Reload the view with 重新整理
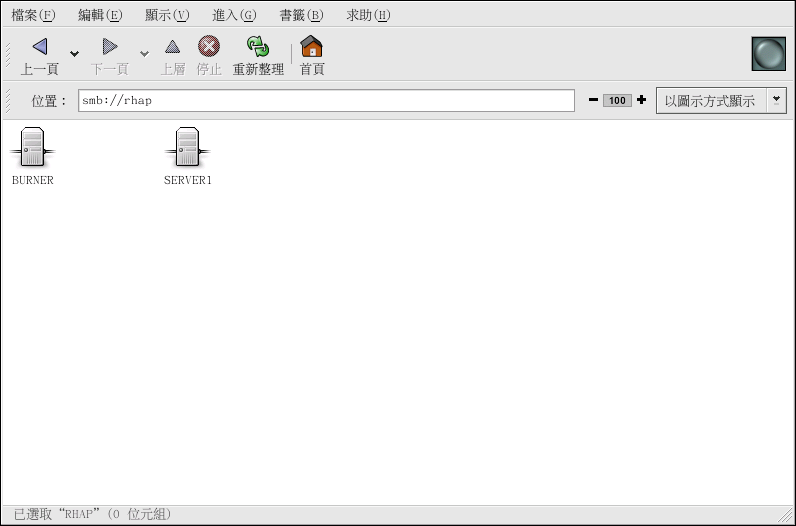 click(x=258, y=47)
